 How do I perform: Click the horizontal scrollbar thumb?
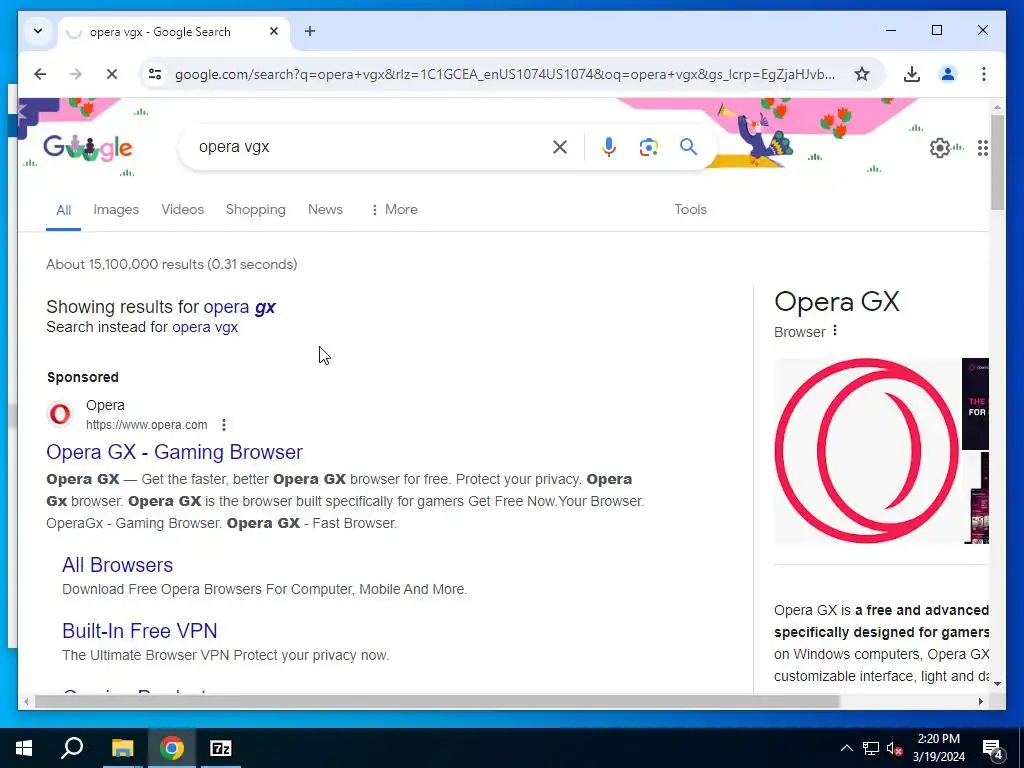click(437, 701)
